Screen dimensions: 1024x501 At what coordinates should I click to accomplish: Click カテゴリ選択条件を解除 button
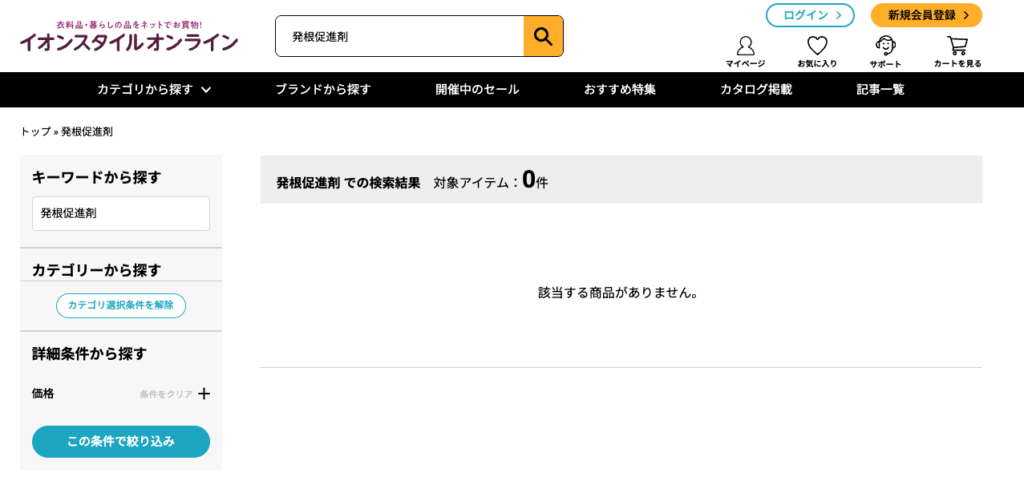(121, 306)
